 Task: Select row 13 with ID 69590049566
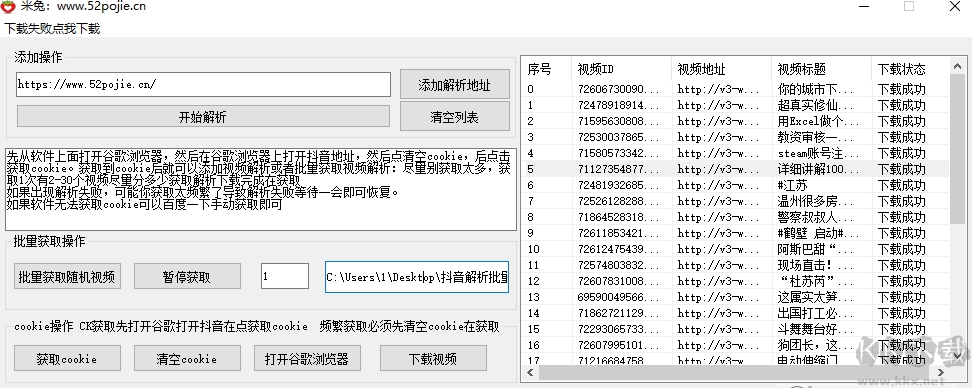coord(735,297)
